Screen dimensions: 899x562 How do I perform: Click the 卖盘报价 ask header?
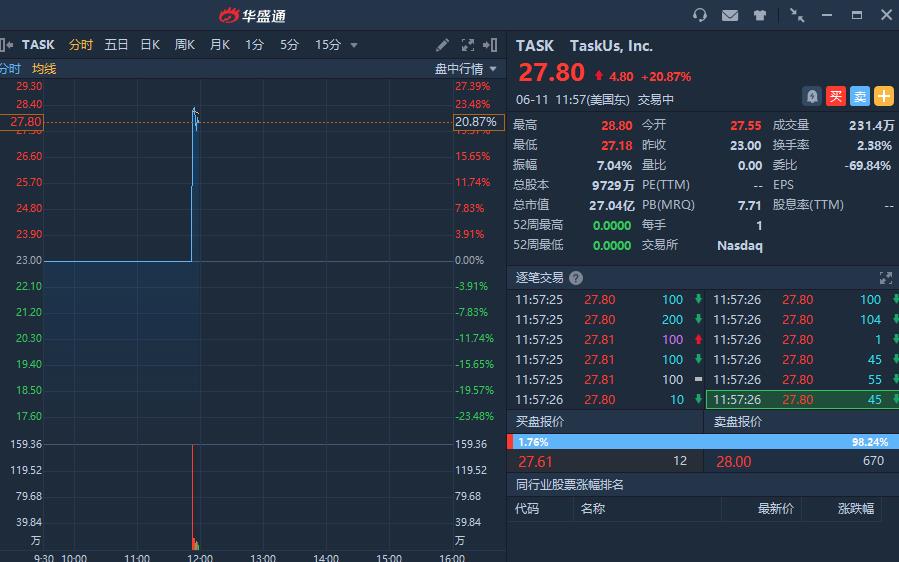tap(737, 422)
